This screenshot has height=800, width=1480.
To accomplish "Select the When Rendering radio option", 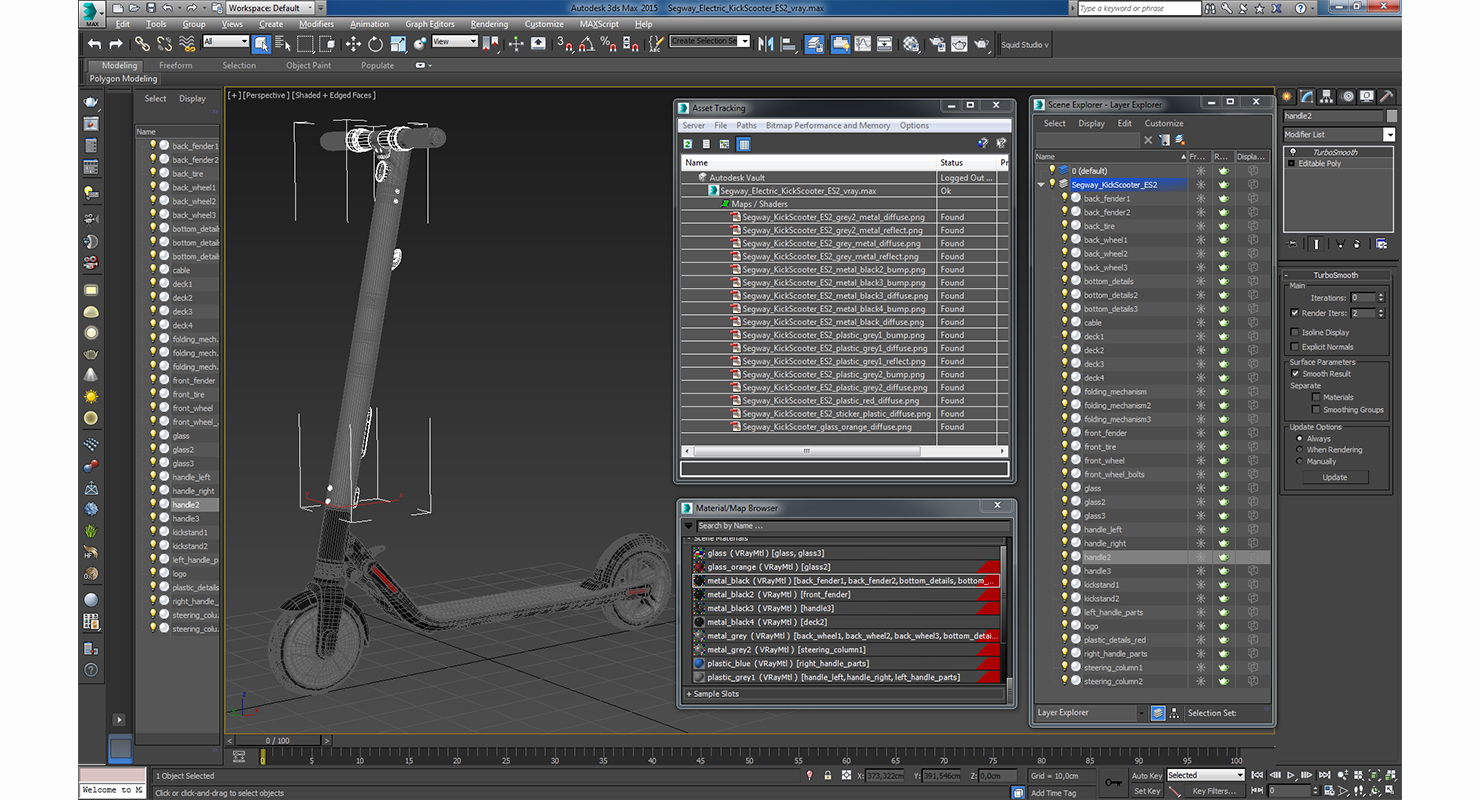I will click(x=1300, y=450).
